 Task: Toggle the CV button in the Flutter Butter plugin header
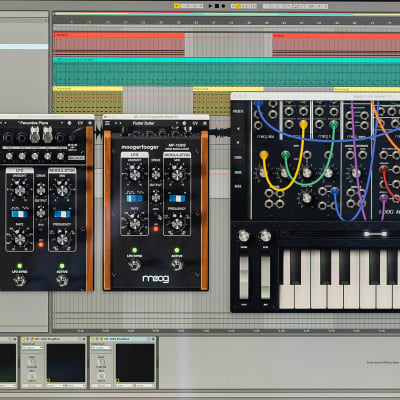[x=195, y=123]
